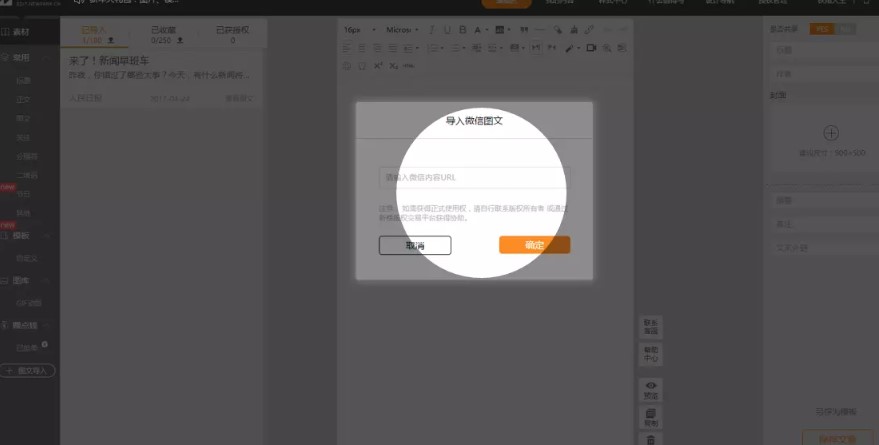Apply superscript formatting

[x=379, y=66]
